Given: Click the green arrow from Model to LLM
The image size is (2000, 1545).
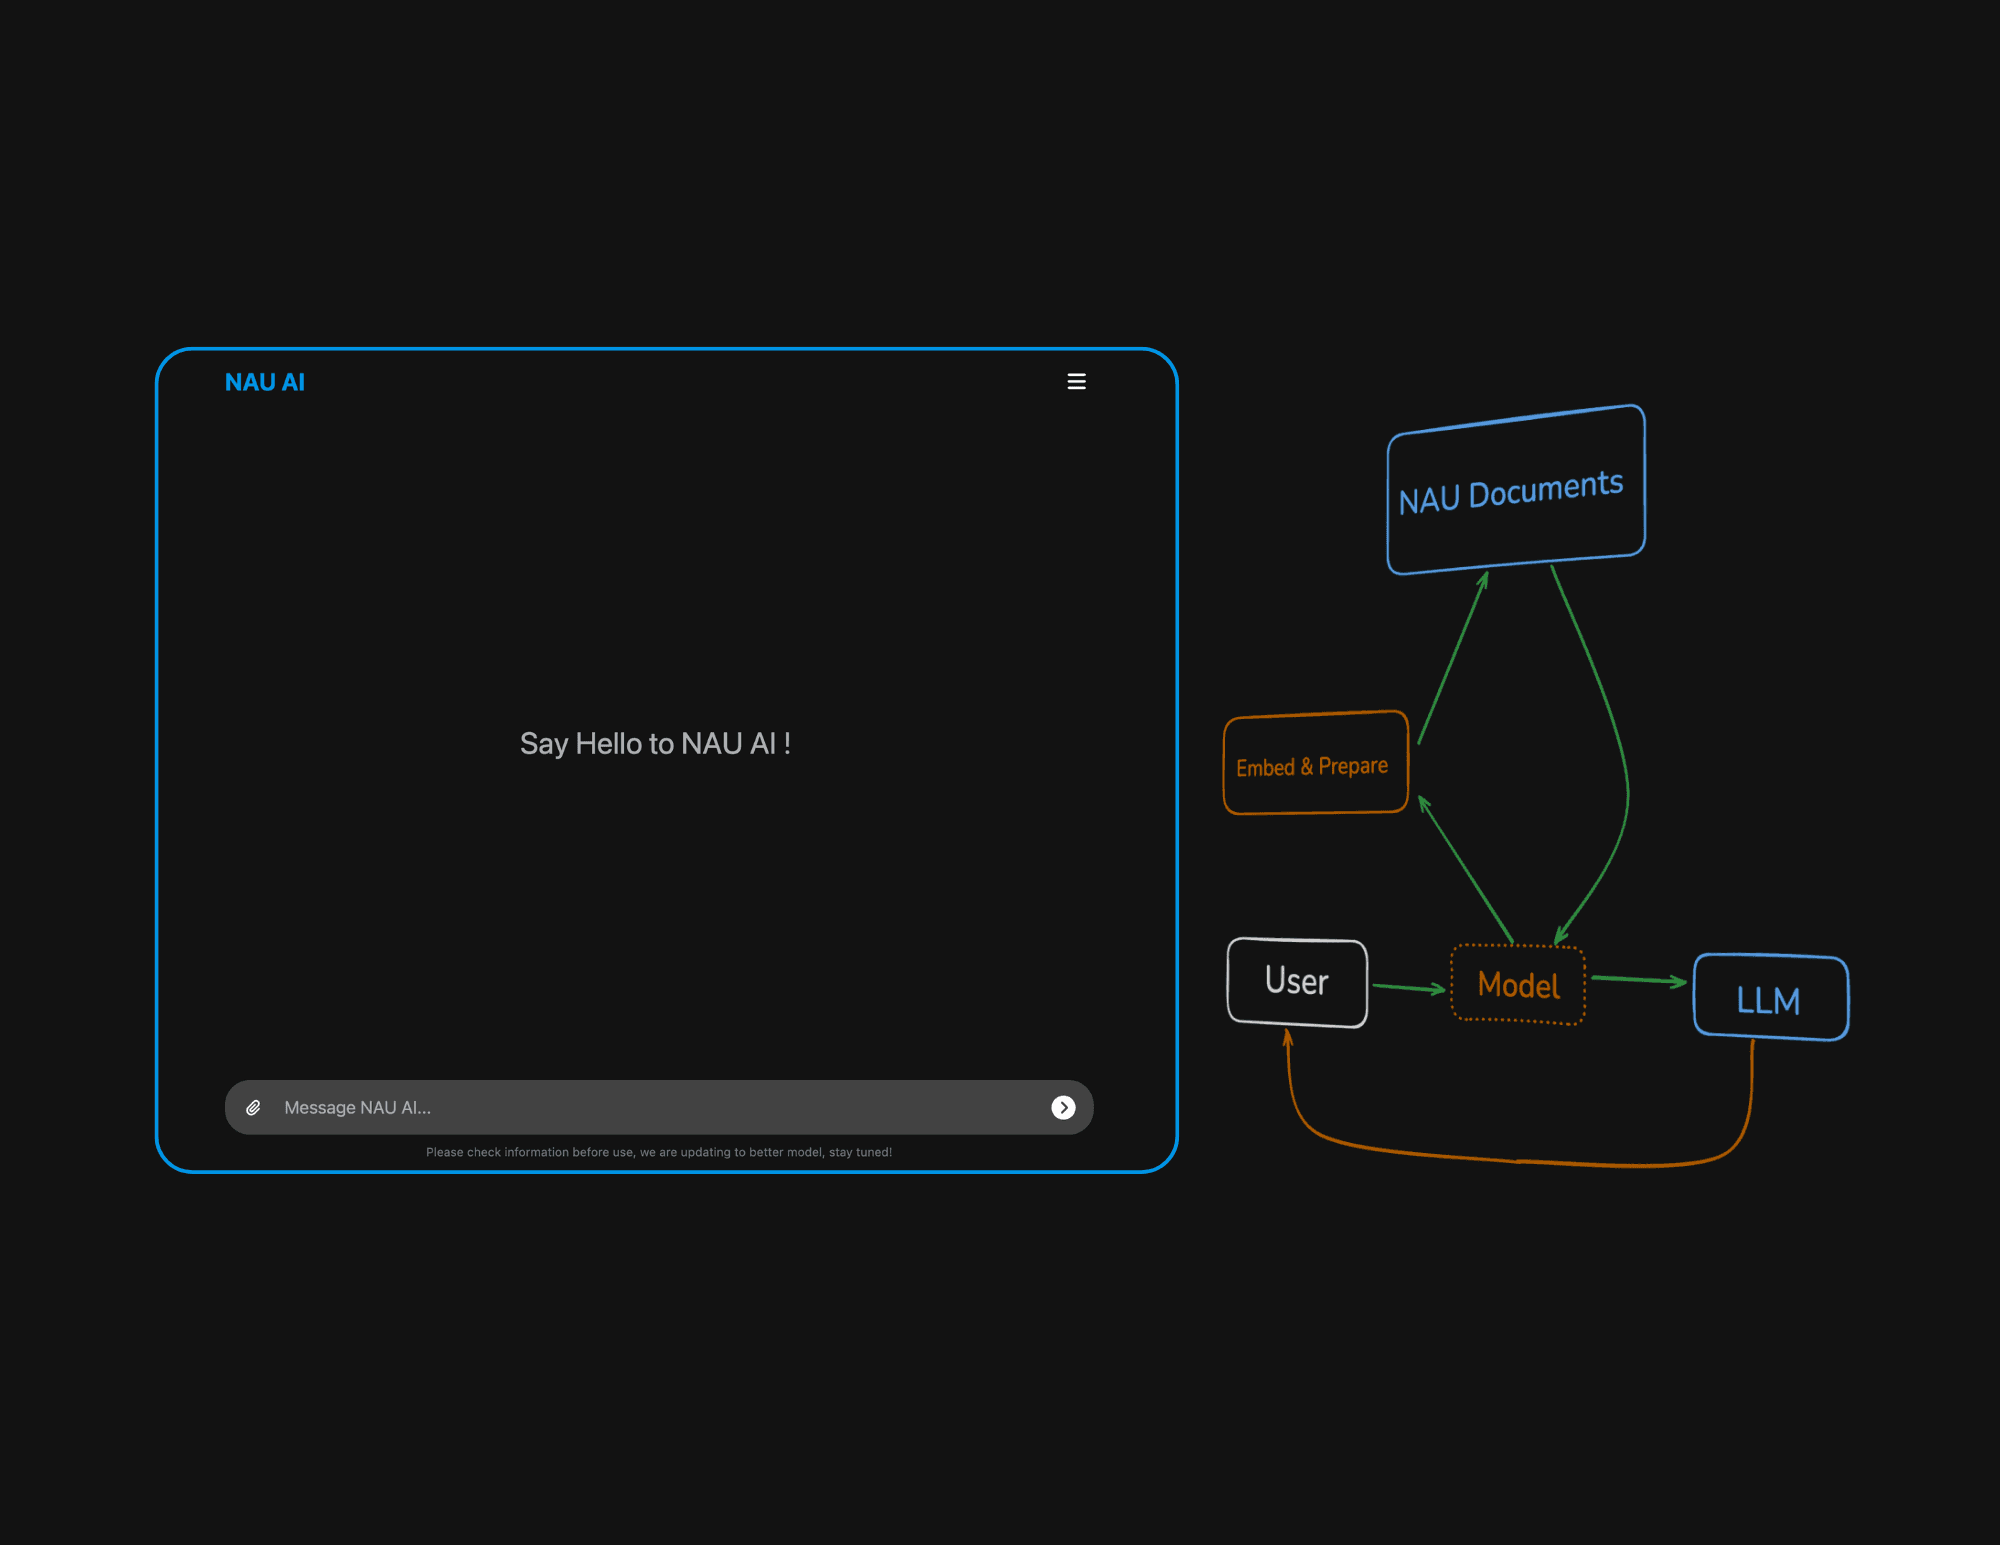Looking at the screenshot, I should (x=1637, y=980).
